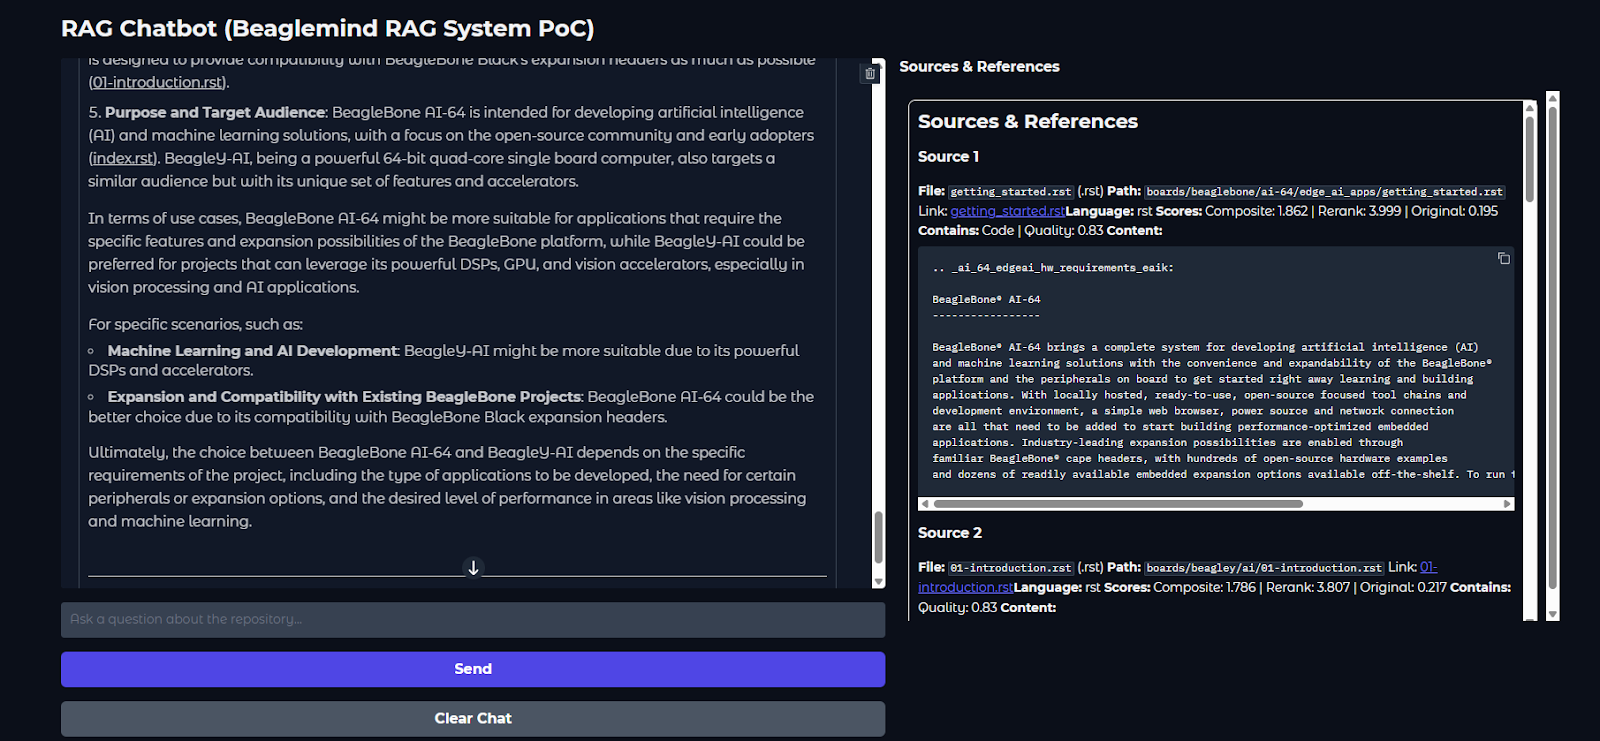
Task: Open the getting_started.rst link in Source 1
Action: tap(1007, 211)
